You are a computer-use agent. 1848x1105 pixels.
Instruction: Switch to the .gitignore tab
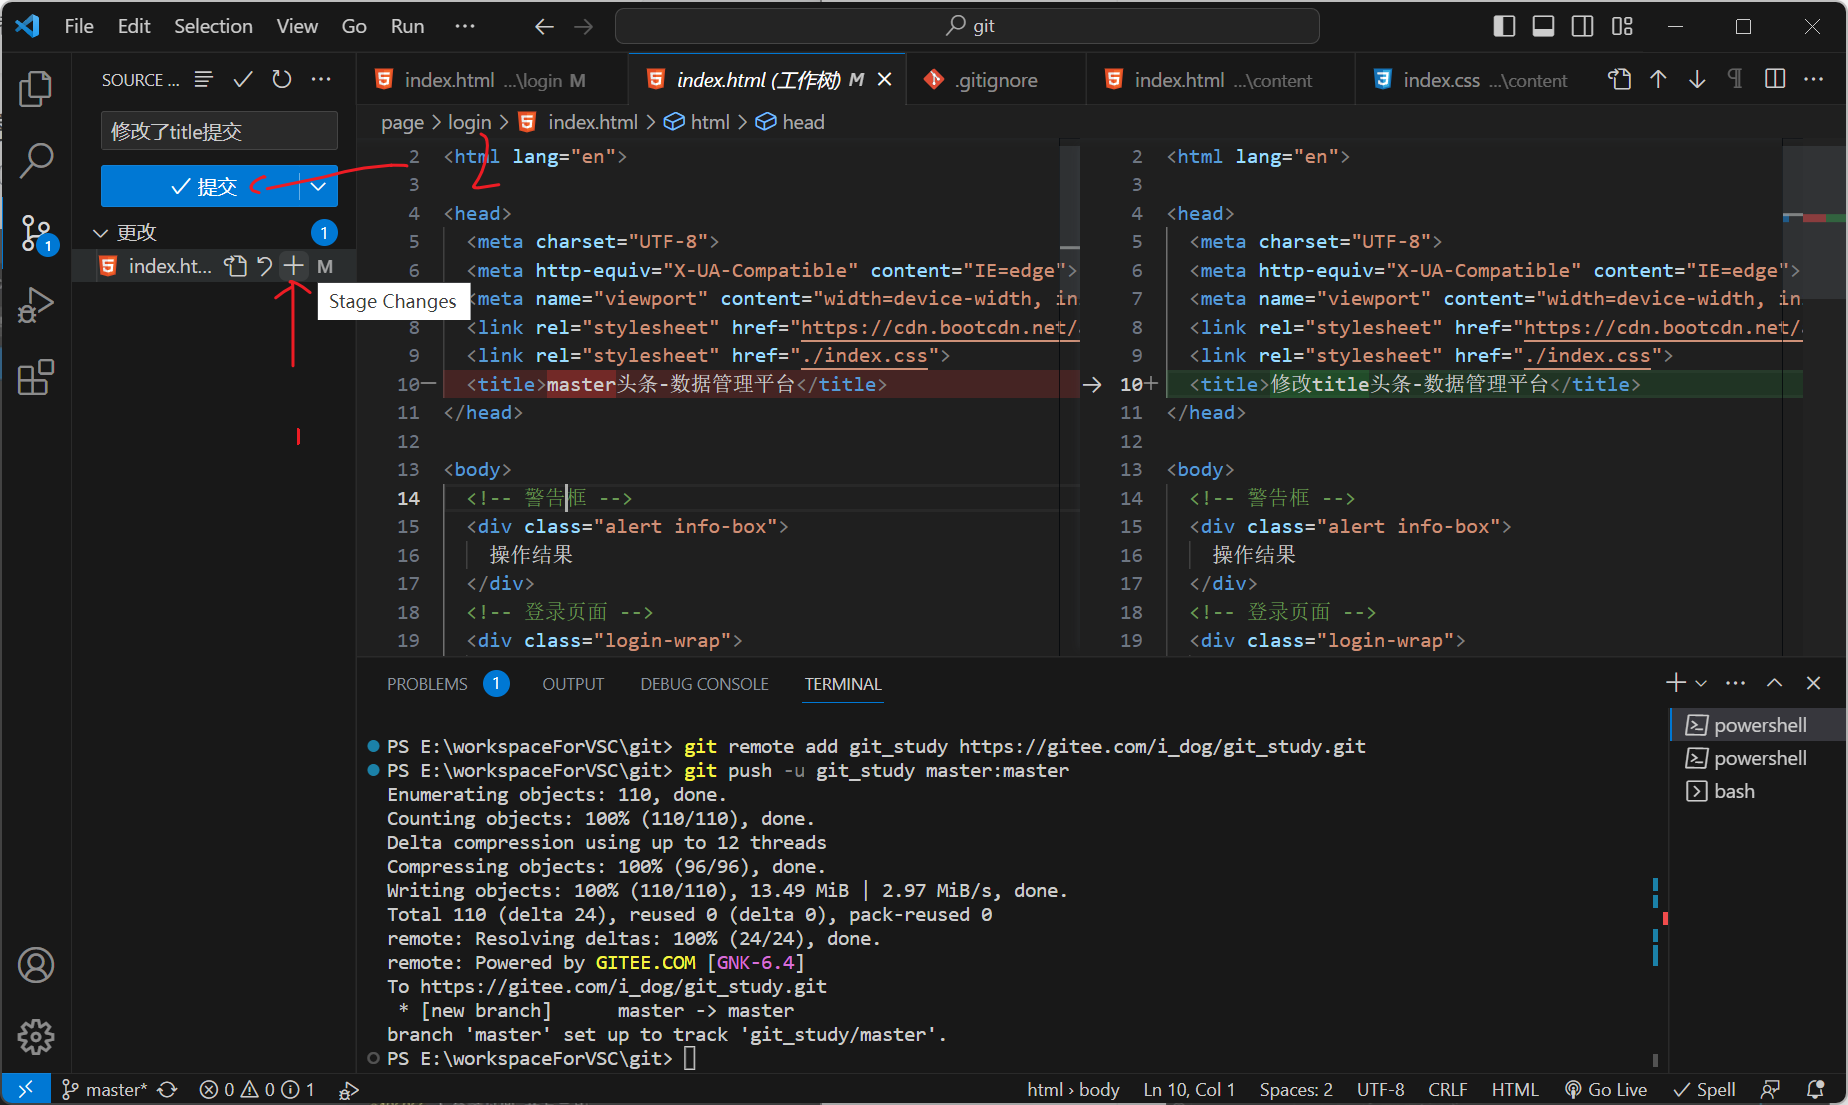tap(995, 80)
